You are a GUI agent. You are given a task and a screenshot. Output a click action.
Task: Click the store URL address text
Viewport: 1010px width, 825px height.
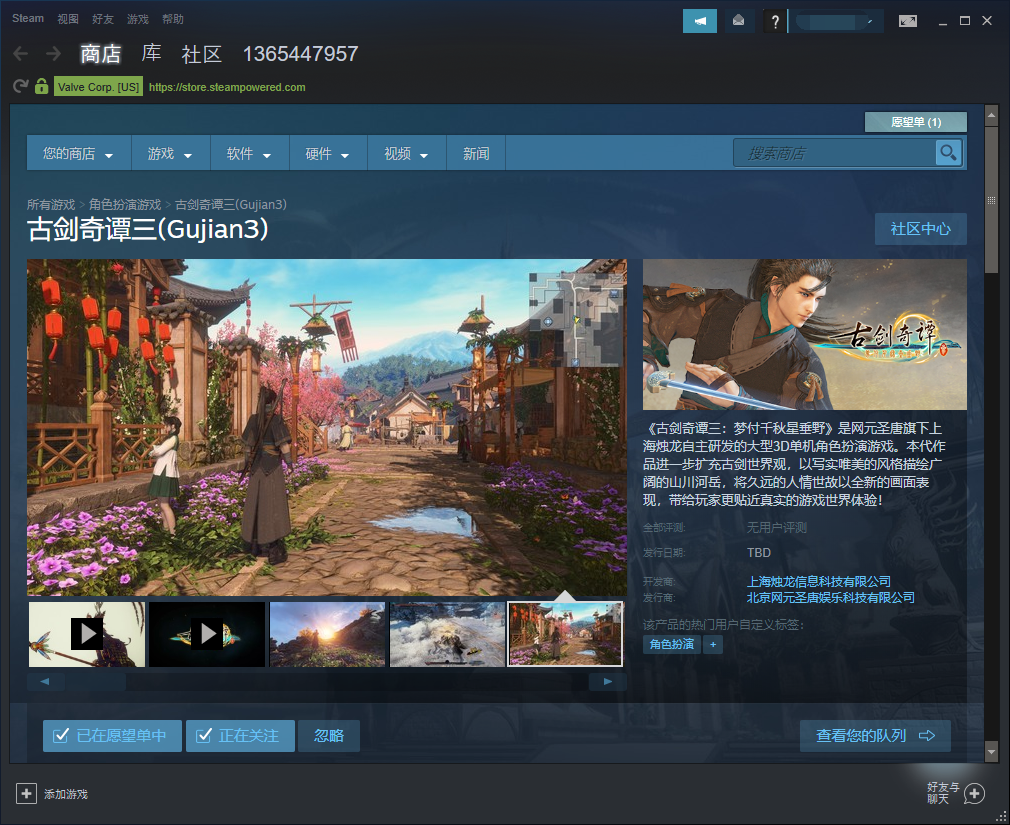227,87
